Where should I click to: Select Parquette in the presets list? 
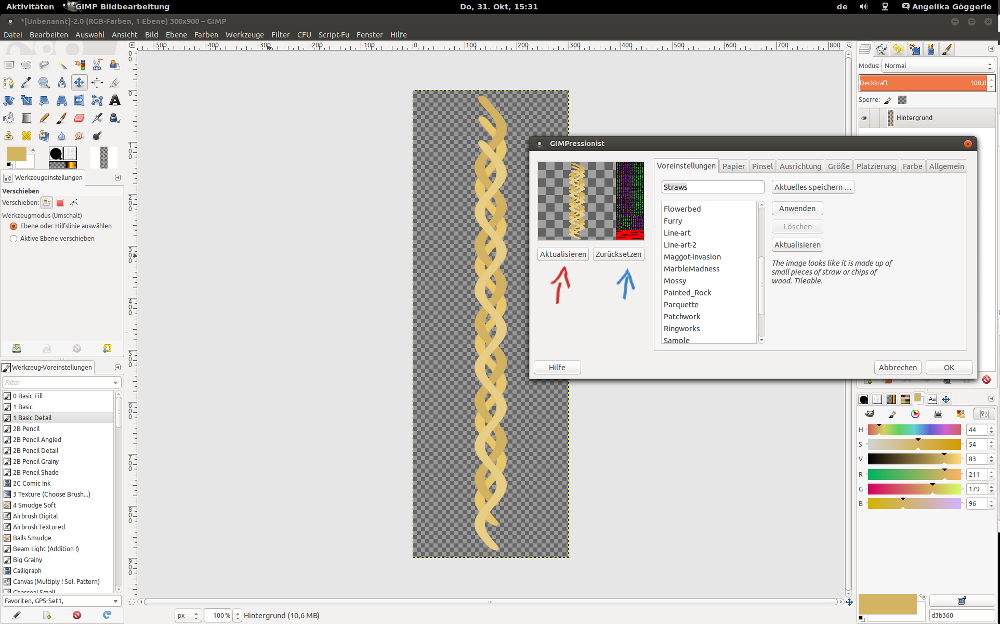pyautogui.click(x=681, y=305)
